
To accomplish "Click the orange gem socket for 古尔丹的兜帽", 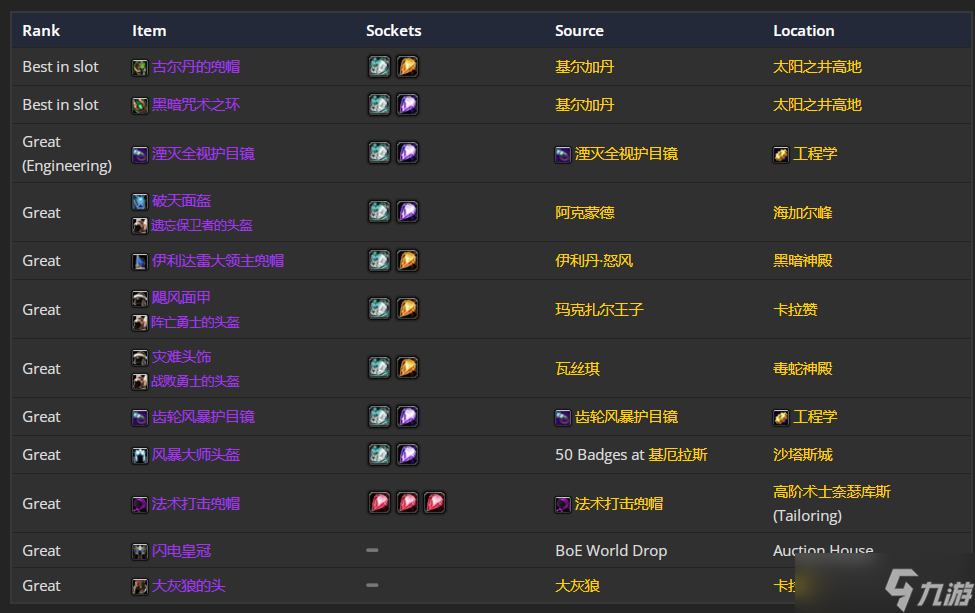I will point(407,67).
